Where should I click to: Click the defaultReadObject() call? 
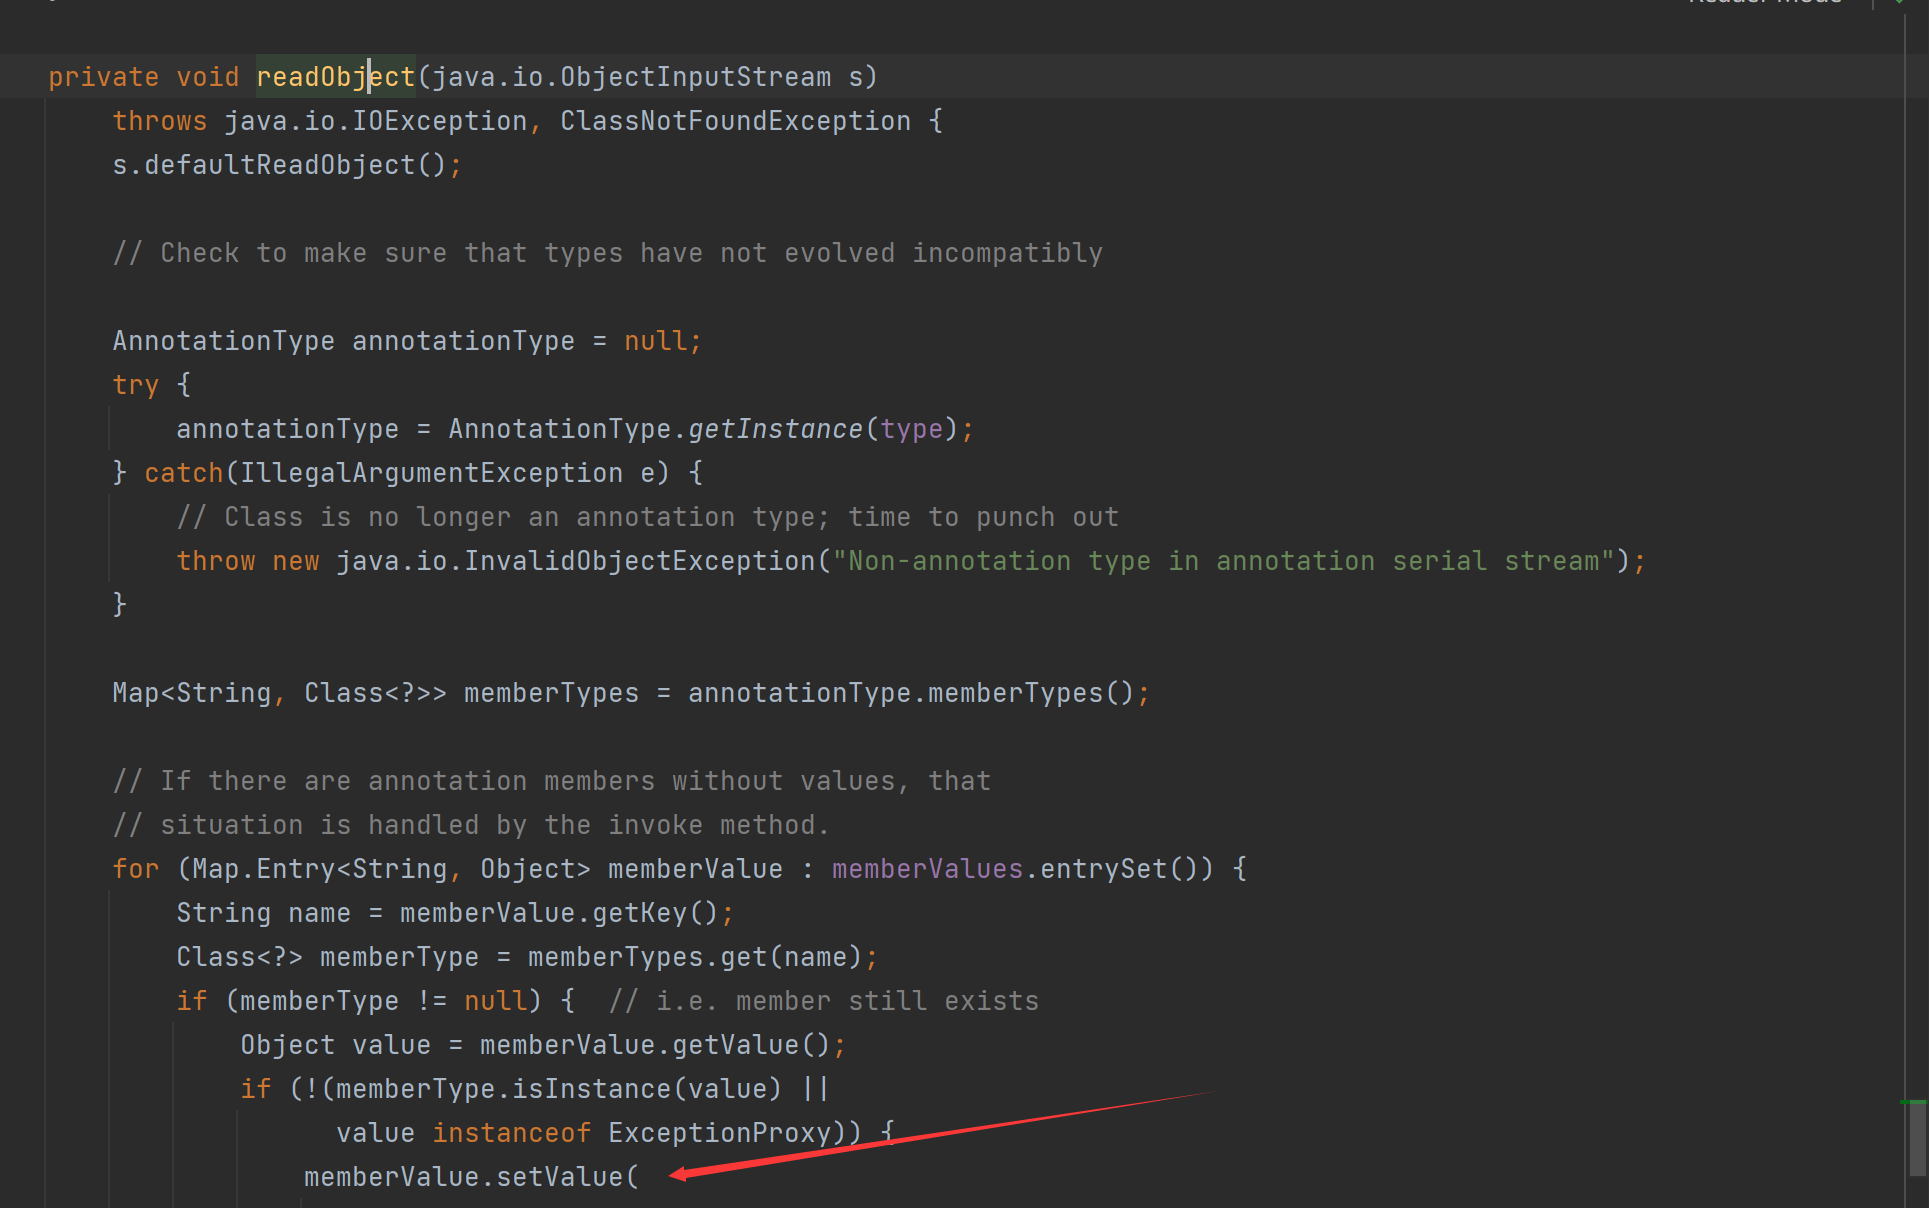click(295, 165)
